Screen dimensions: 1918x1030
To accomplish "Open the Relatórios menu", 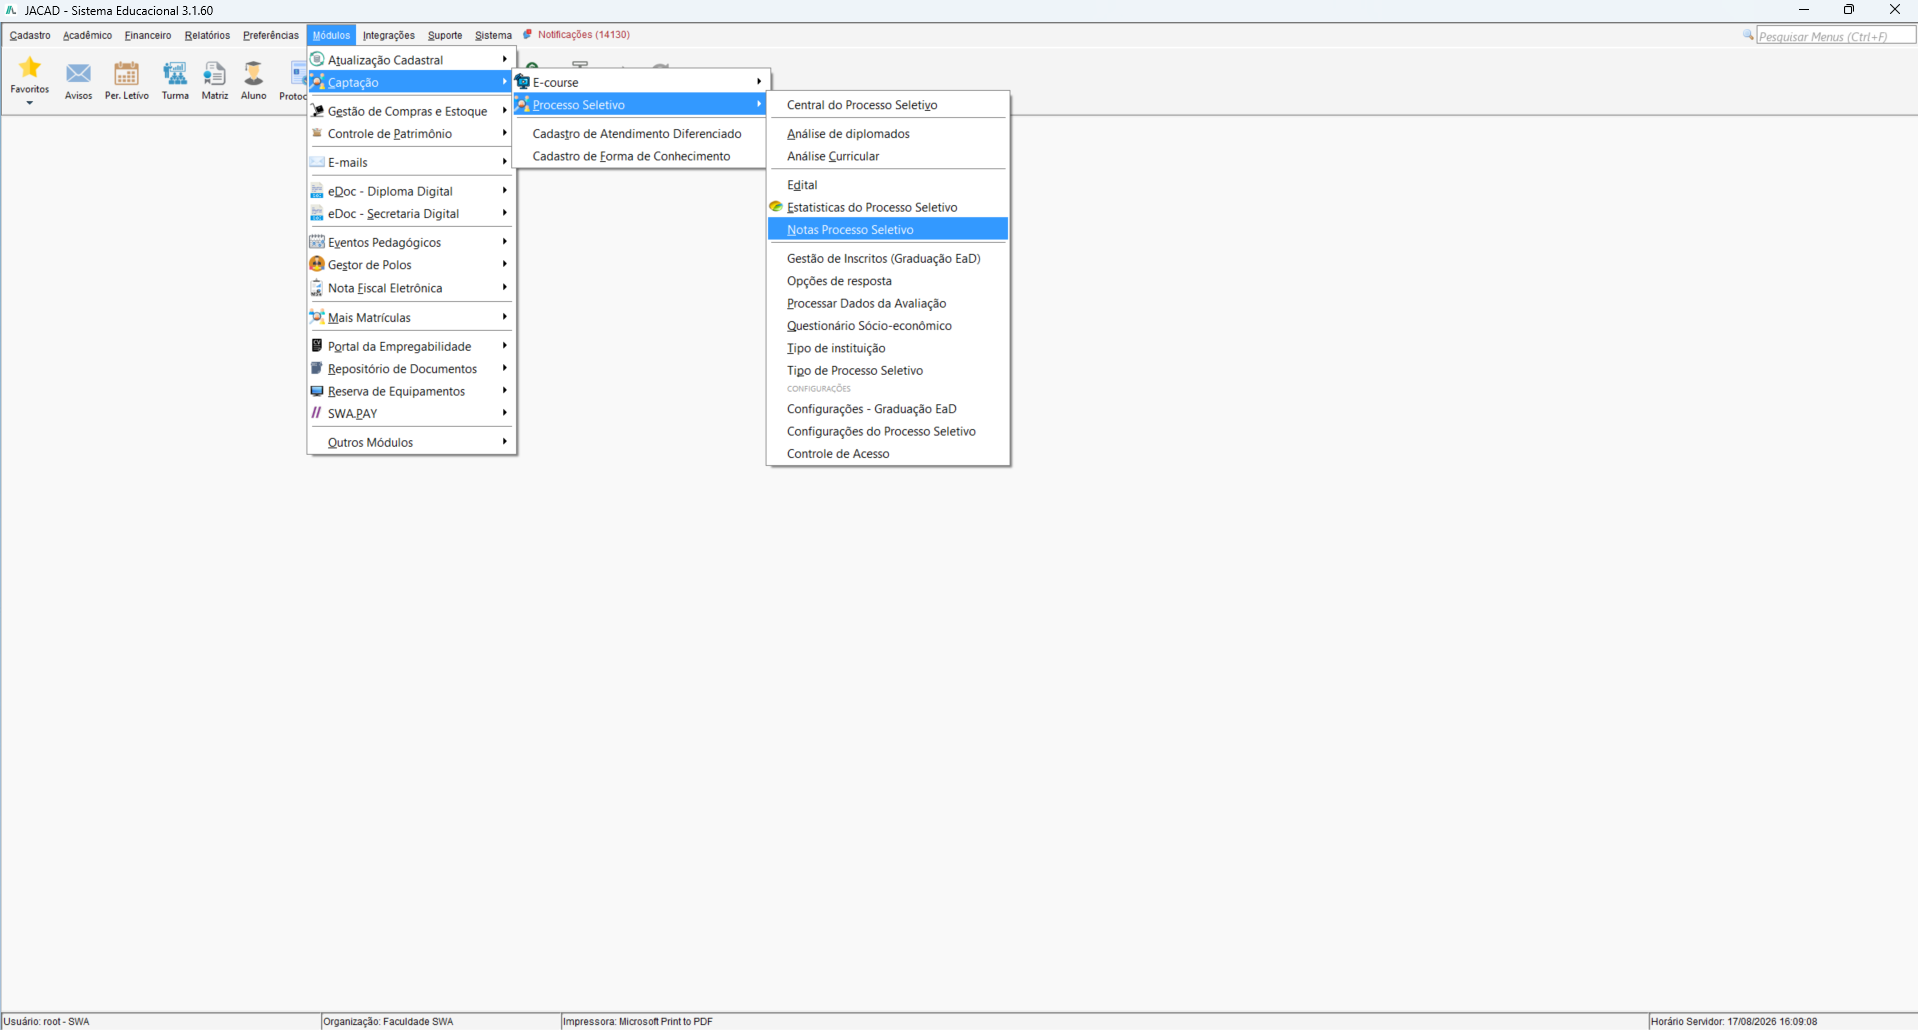I will click(x=207, y=35).
